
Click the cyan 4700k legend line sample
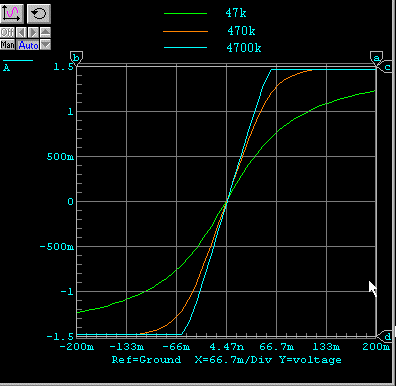[185, 48]
